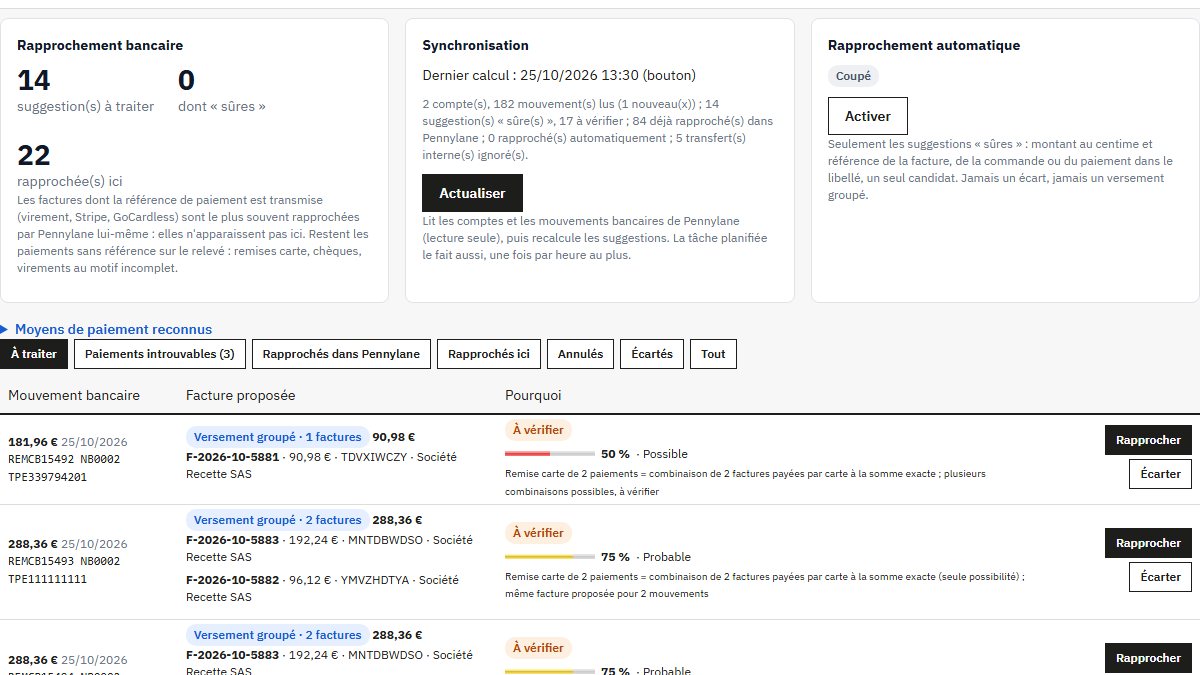Click the Mouvement bancaire column header
Image resolution: width=1200 pixels, height=675 pixels.
pos(74,396)
